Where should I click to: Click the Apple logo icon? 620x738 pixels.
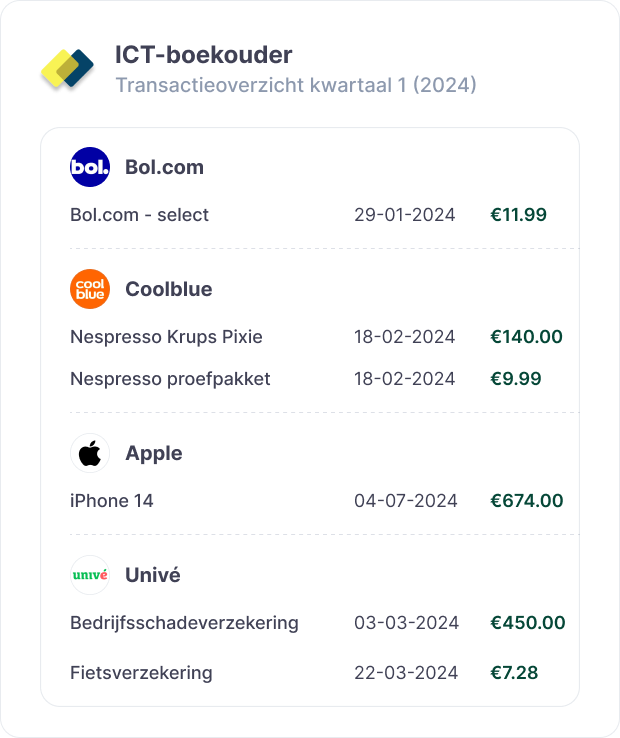tap(90, 453)
